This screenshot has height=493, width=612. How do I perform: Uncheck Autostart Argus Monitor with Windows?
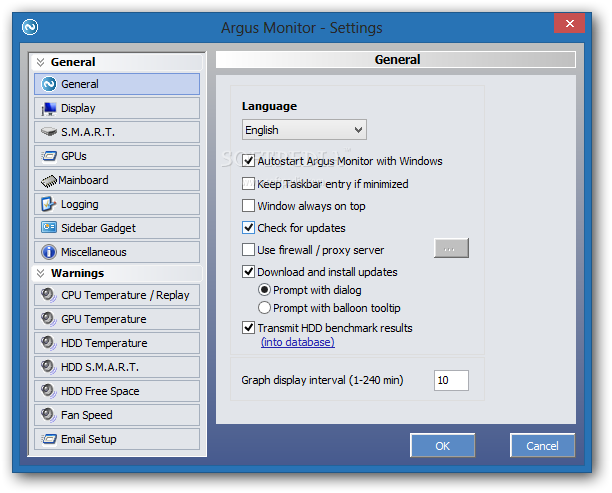[x=248, y=161]
